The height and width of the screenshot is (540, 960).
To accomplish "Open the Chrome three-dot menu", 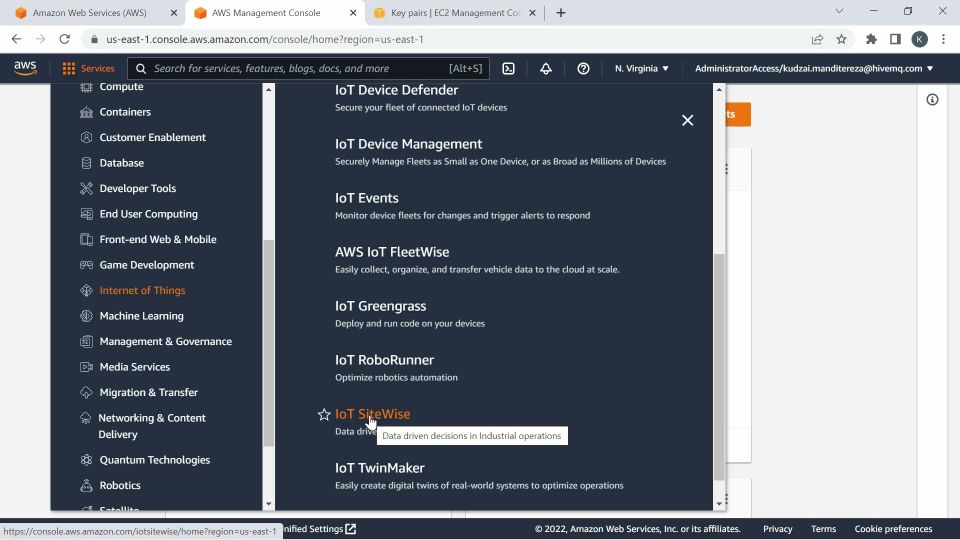I will [943, 39].
